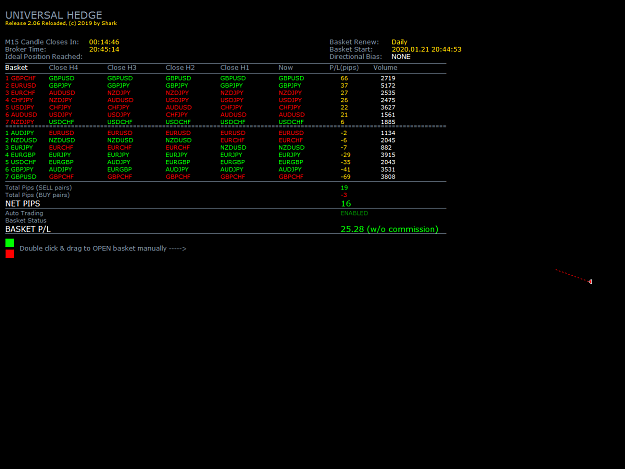Click P/L value -69 pips
This screenshot has width=625, height=469.
click(x=345, y=177)
